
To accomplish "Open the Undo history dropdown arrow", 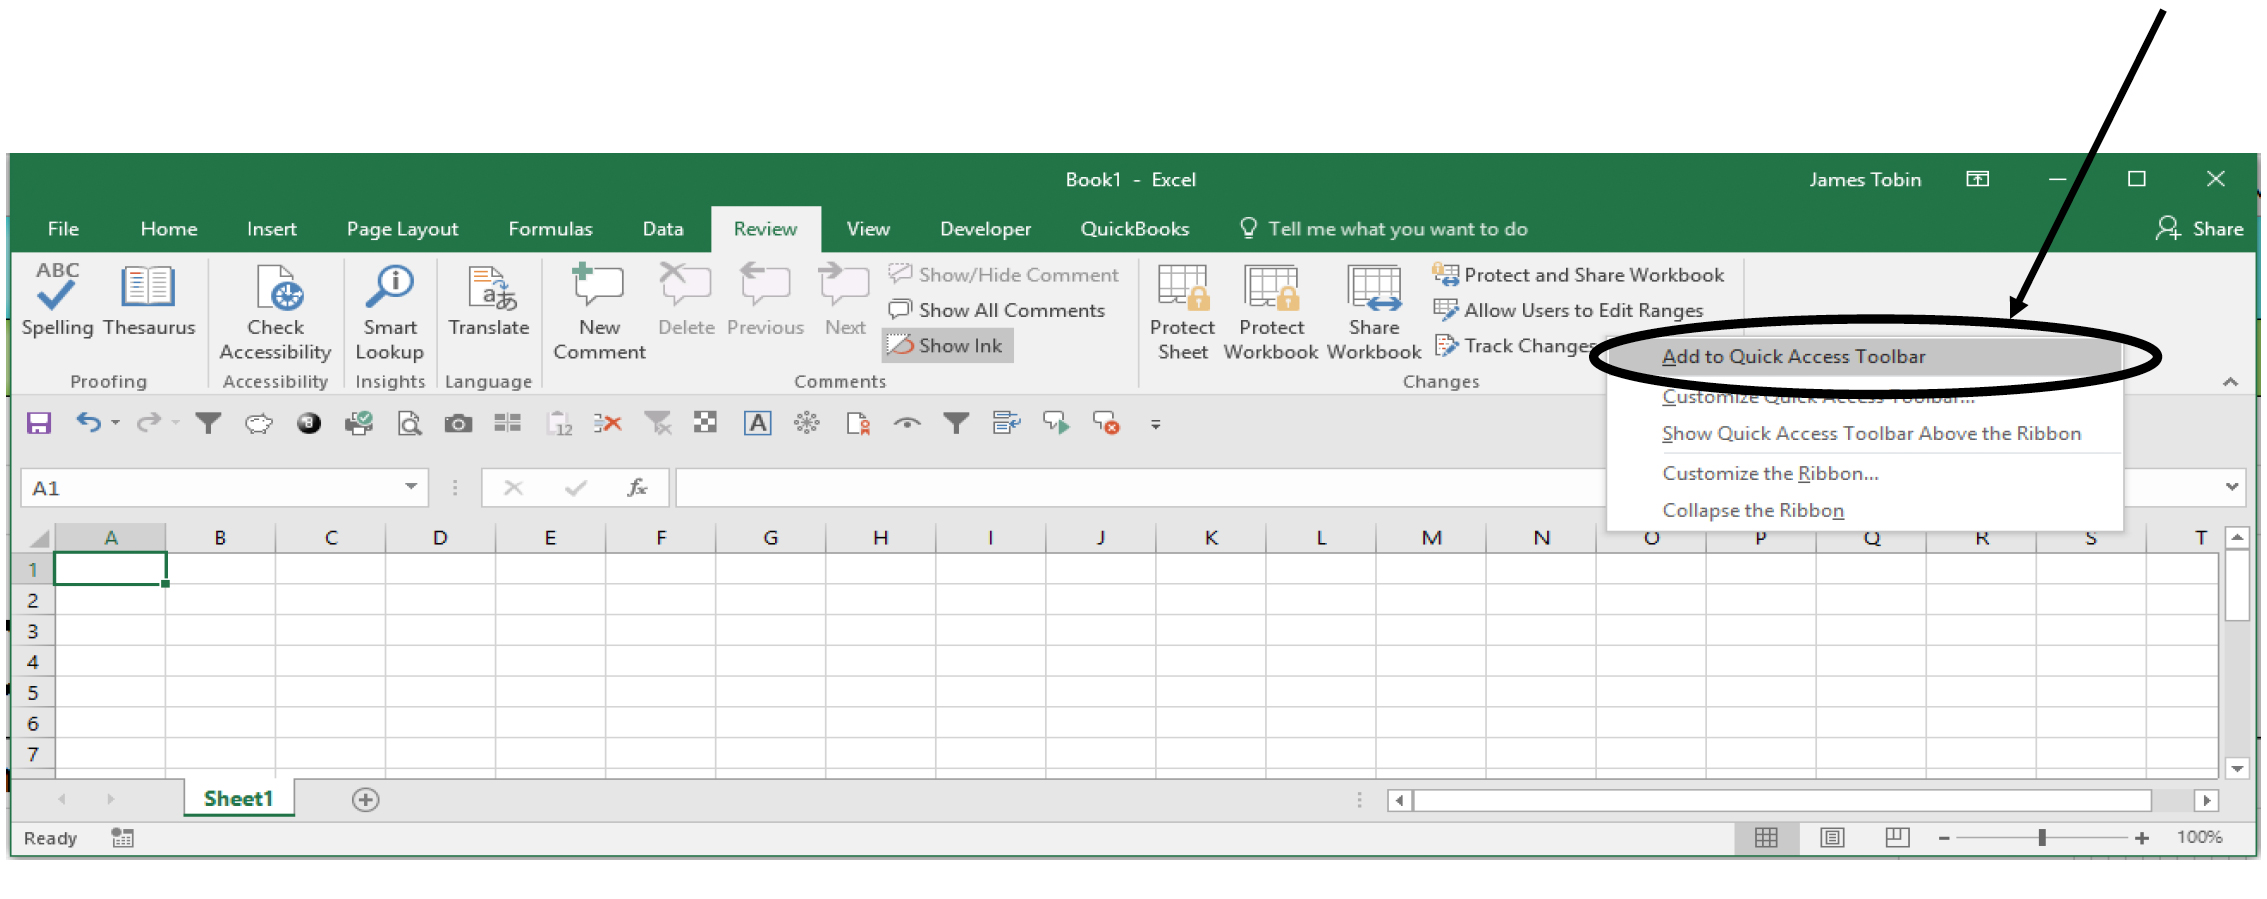I will (x=116, y=424).
